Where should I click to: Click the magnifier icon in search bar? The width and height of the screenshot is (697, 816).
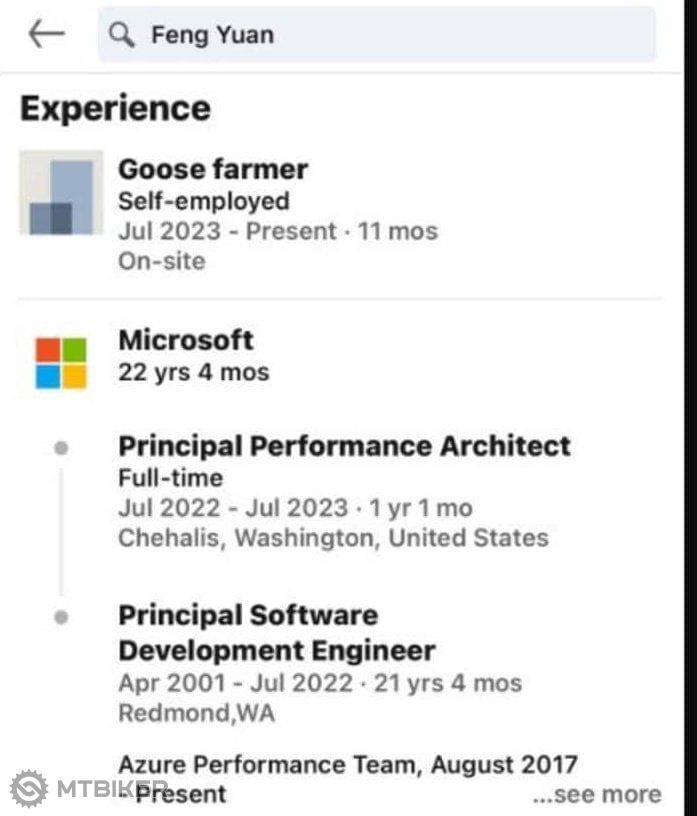click(x=122, y=36)
